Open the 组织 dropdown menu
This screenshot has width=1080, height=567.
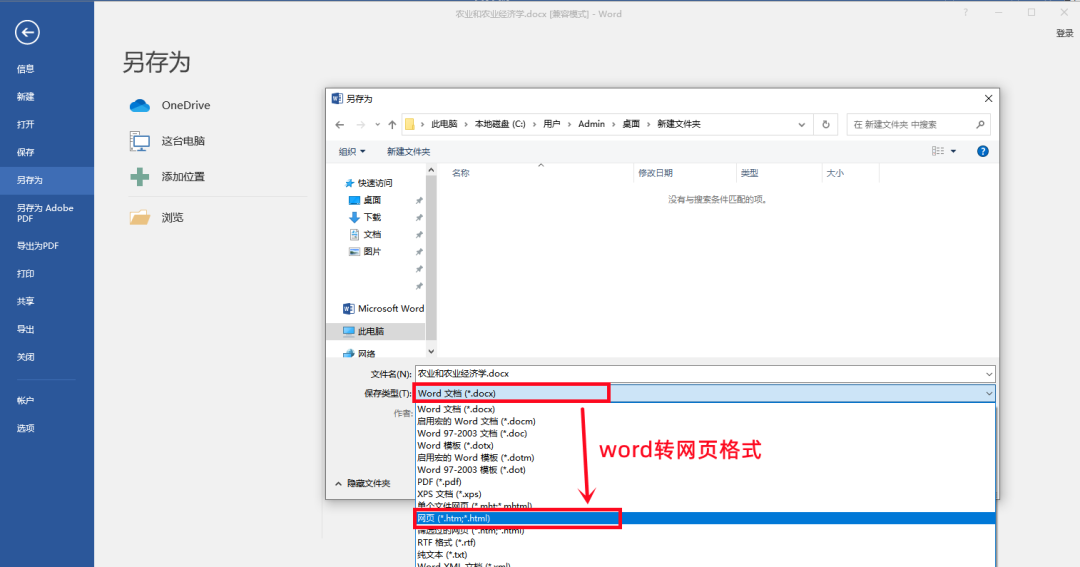point(352,152)
